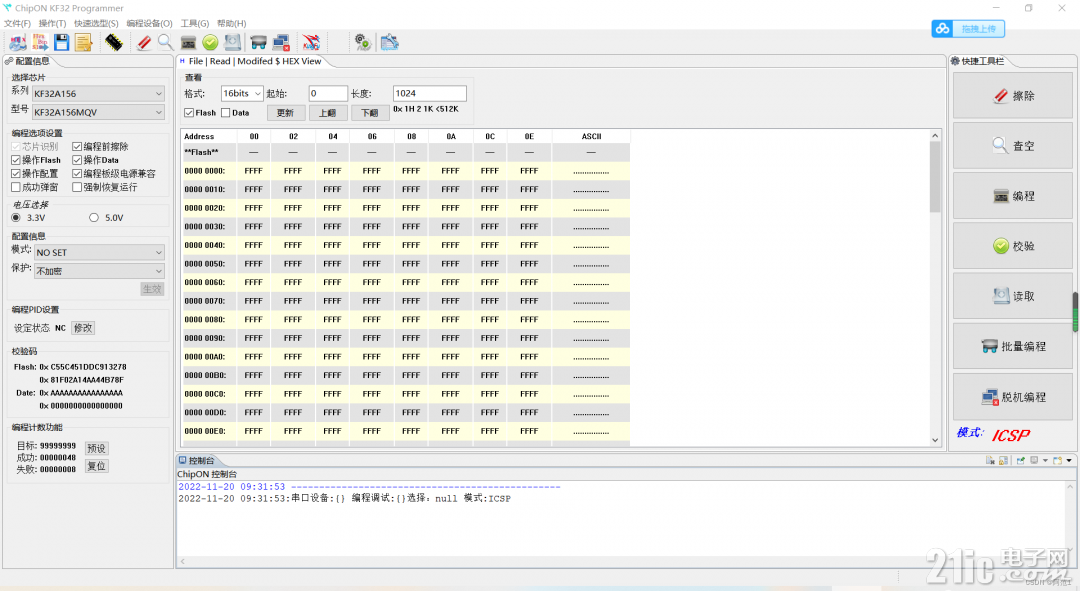This screenshot has width=1080, height=591.
Task: Click 读取 read quick button
Action: coord(1012,296)
